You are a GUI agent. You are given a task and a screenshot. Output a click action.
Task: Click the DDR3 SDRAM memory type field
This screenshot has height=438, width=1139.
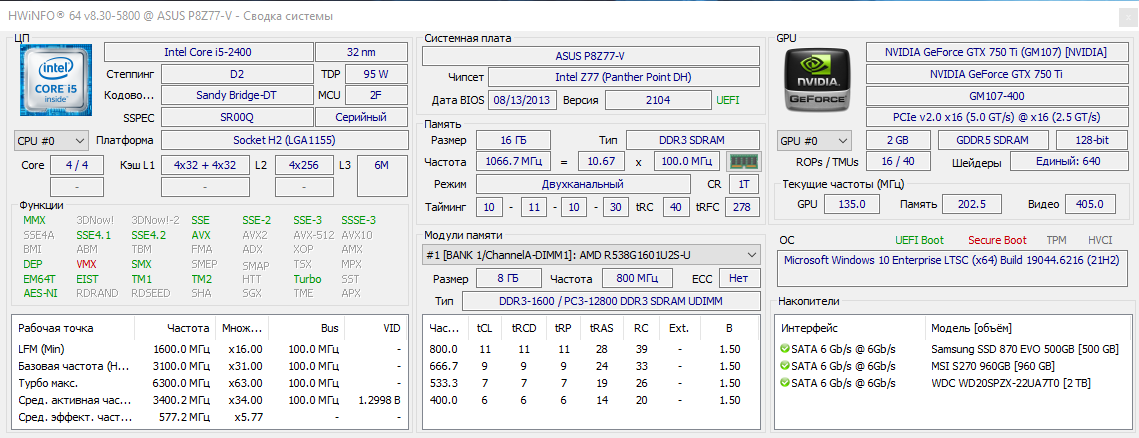693,140
